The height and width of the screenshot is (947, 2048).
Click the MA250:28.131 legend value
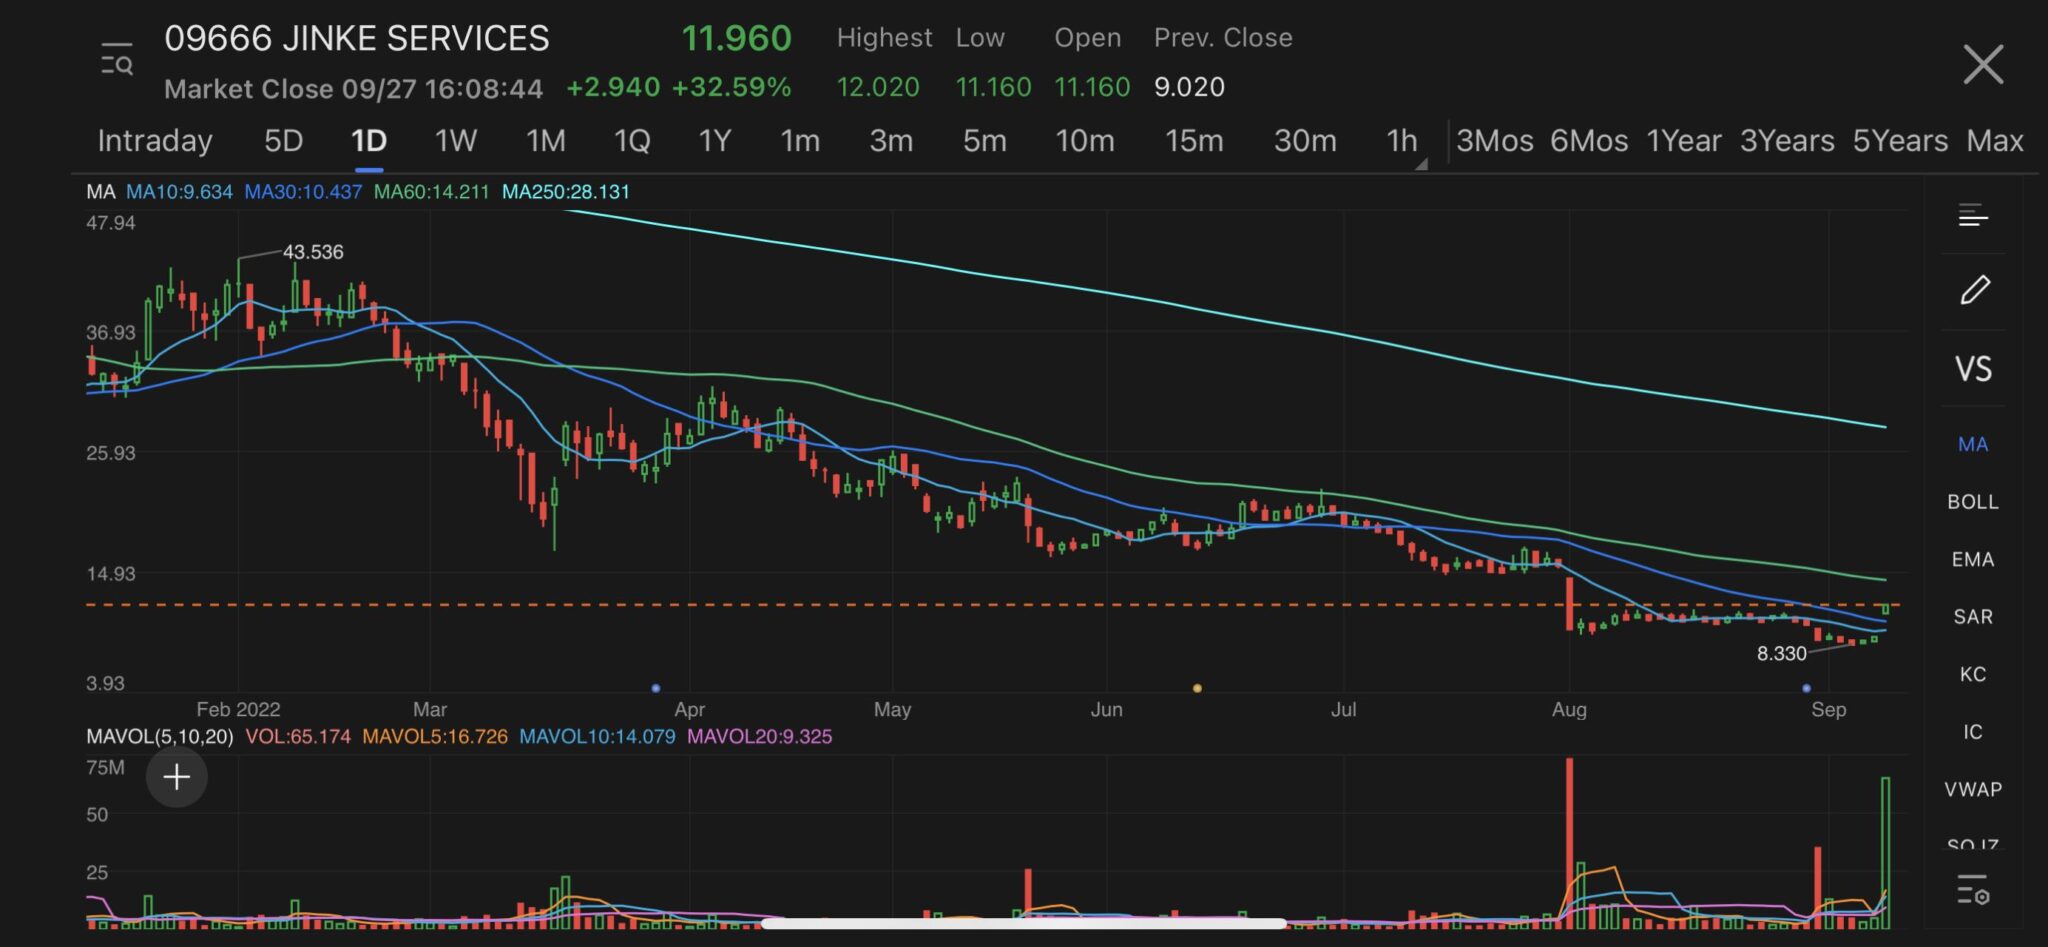point(566,192)
